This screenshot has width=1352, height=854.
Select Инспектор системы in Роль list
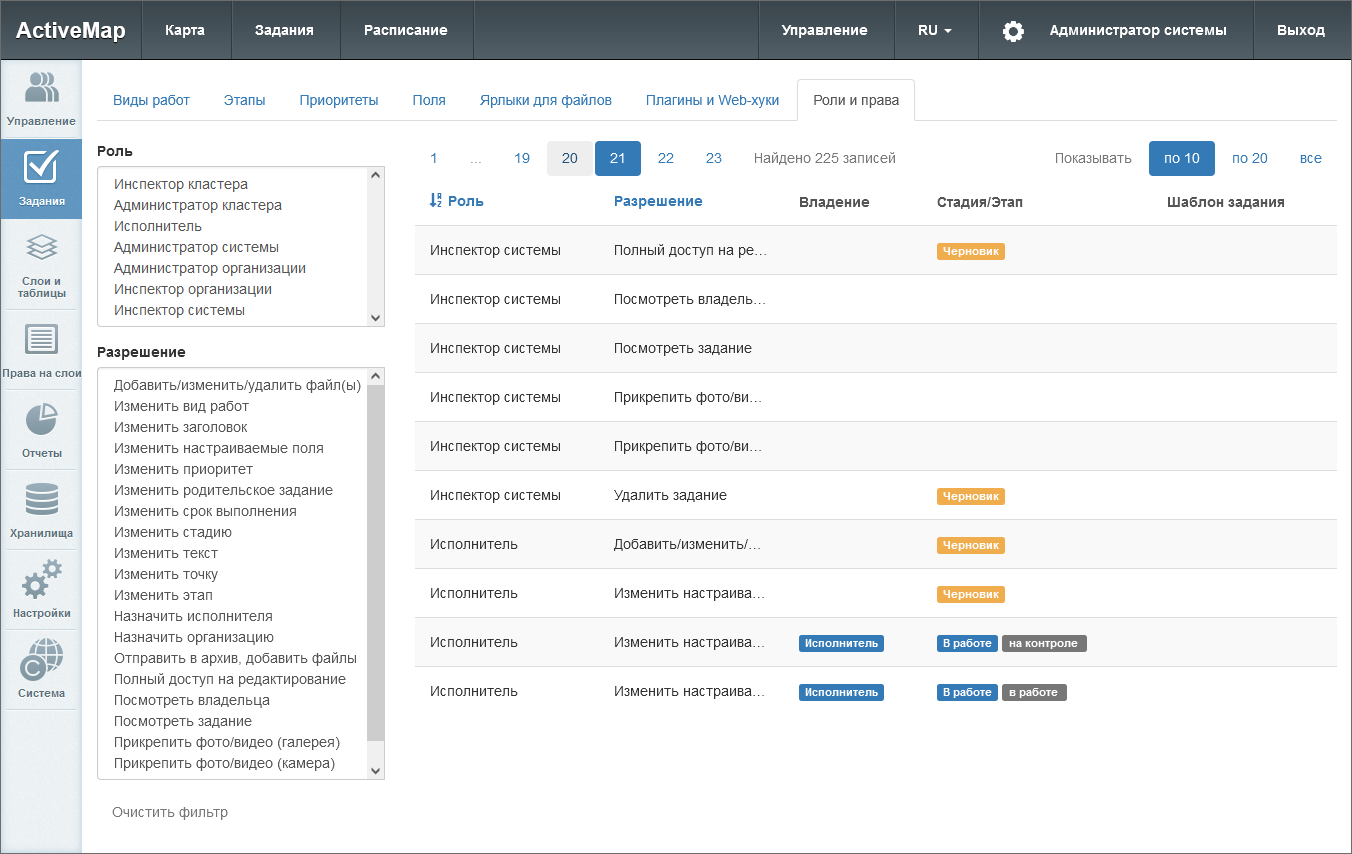tap(179, 310)
